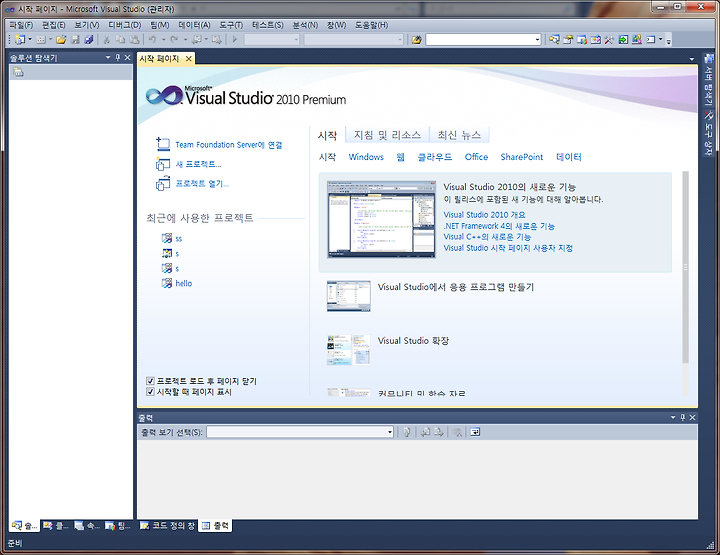720x555 pixels.
Task: Expand the New Project dropdown arrow
Action: [30, 40]
